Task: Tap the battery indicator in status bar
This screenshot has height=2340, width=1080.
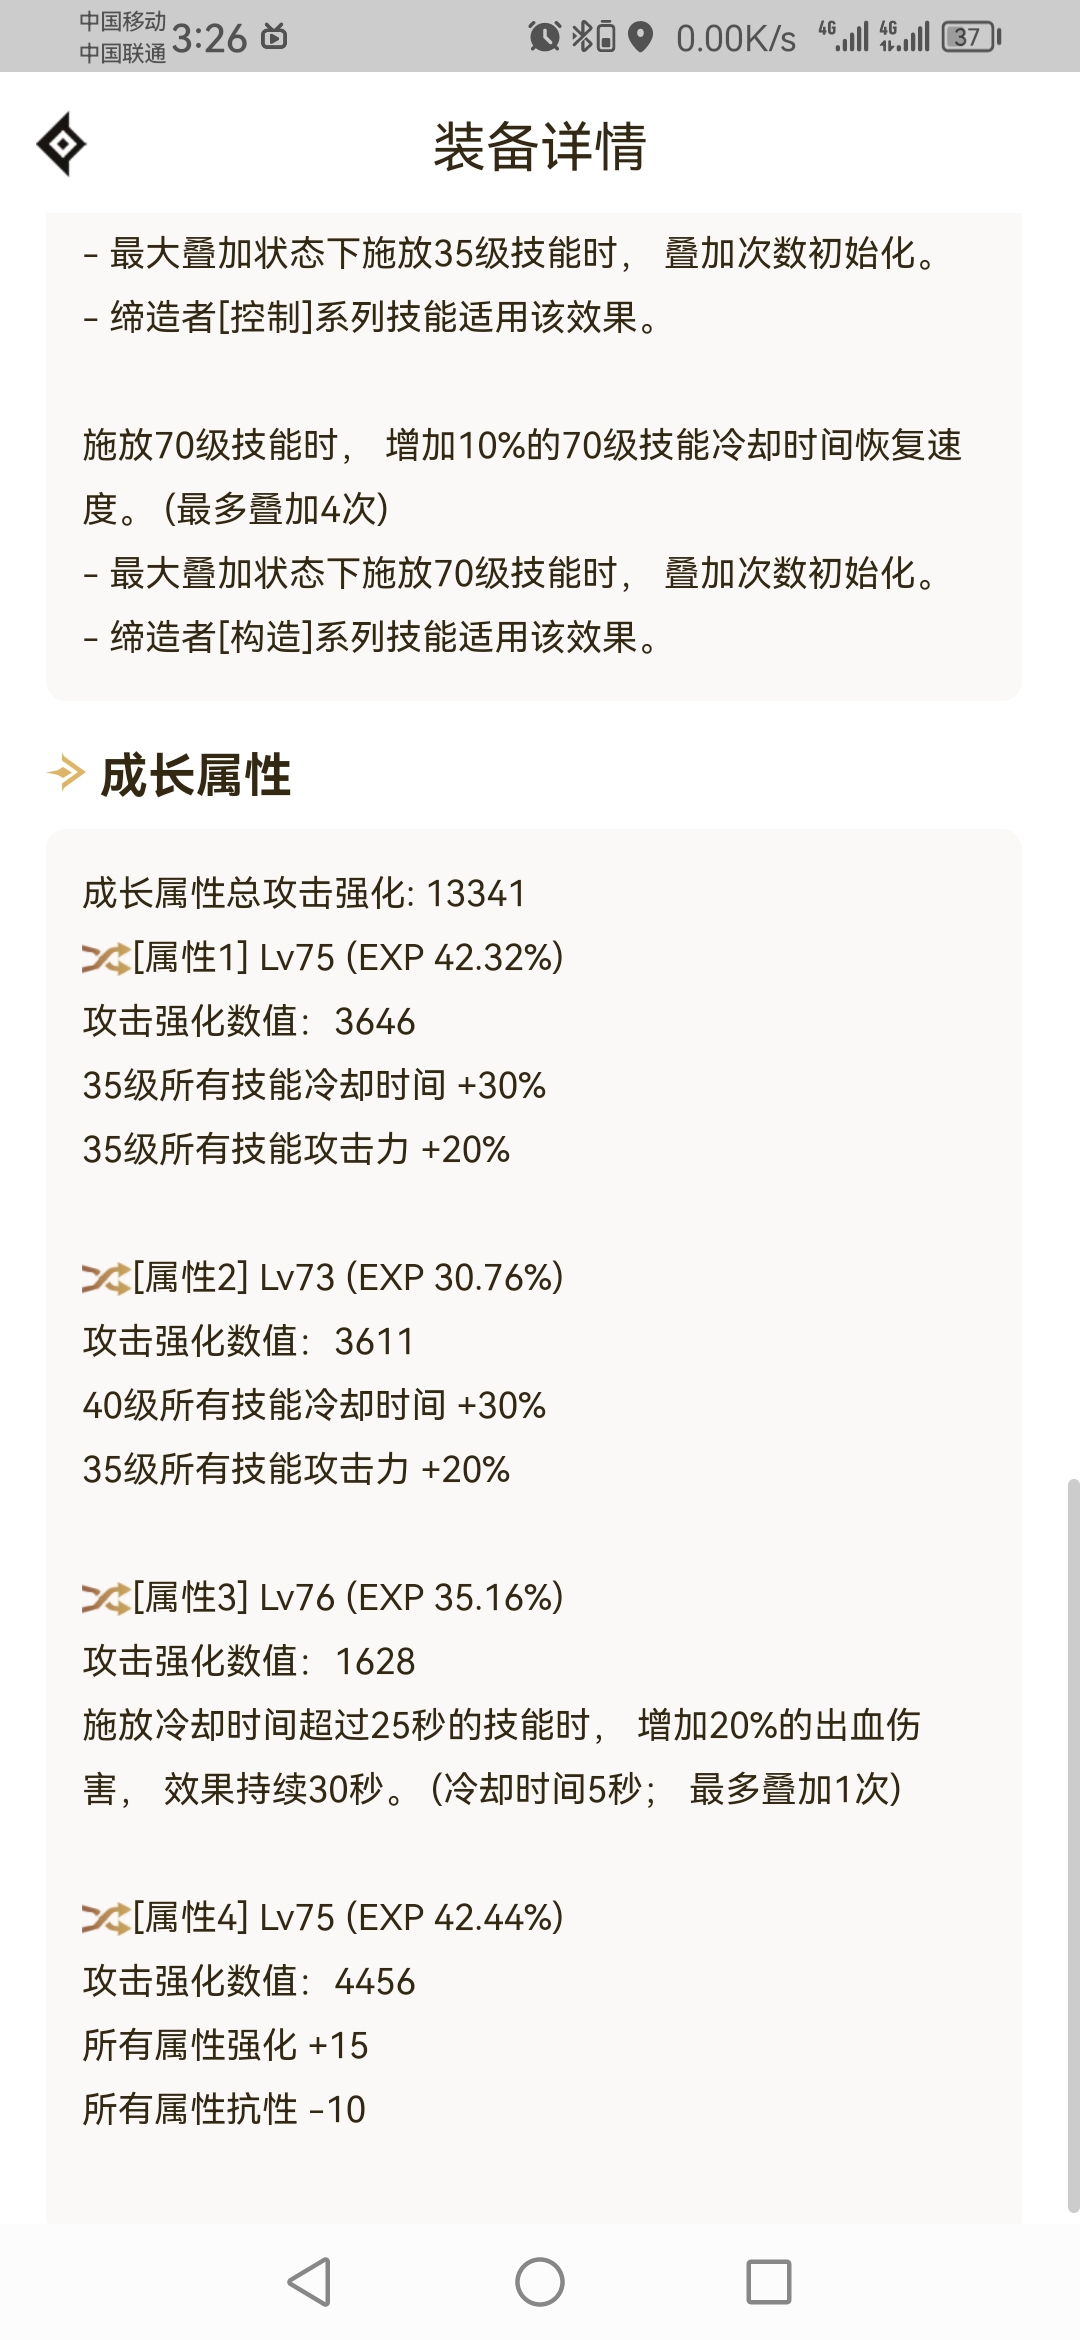Action: (x=971, y=37)
